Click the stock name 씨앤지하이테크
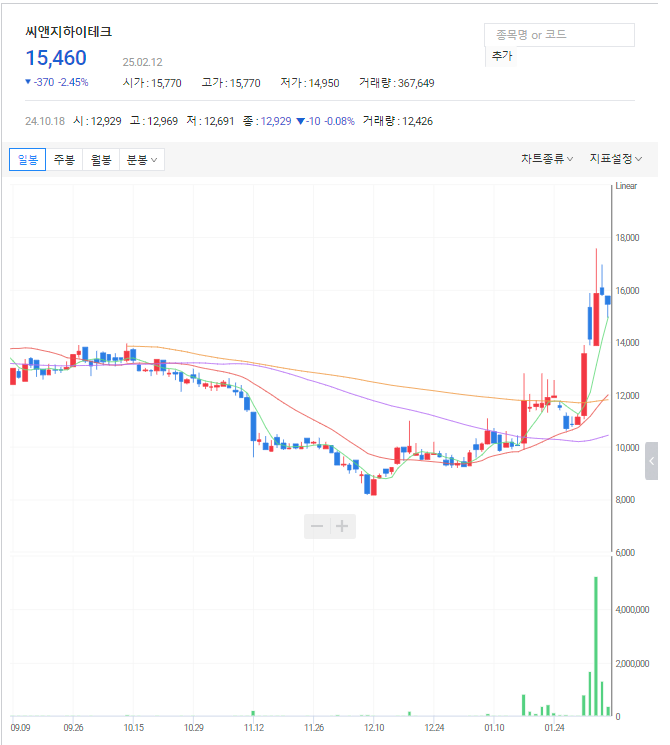 tap(68, 32)
